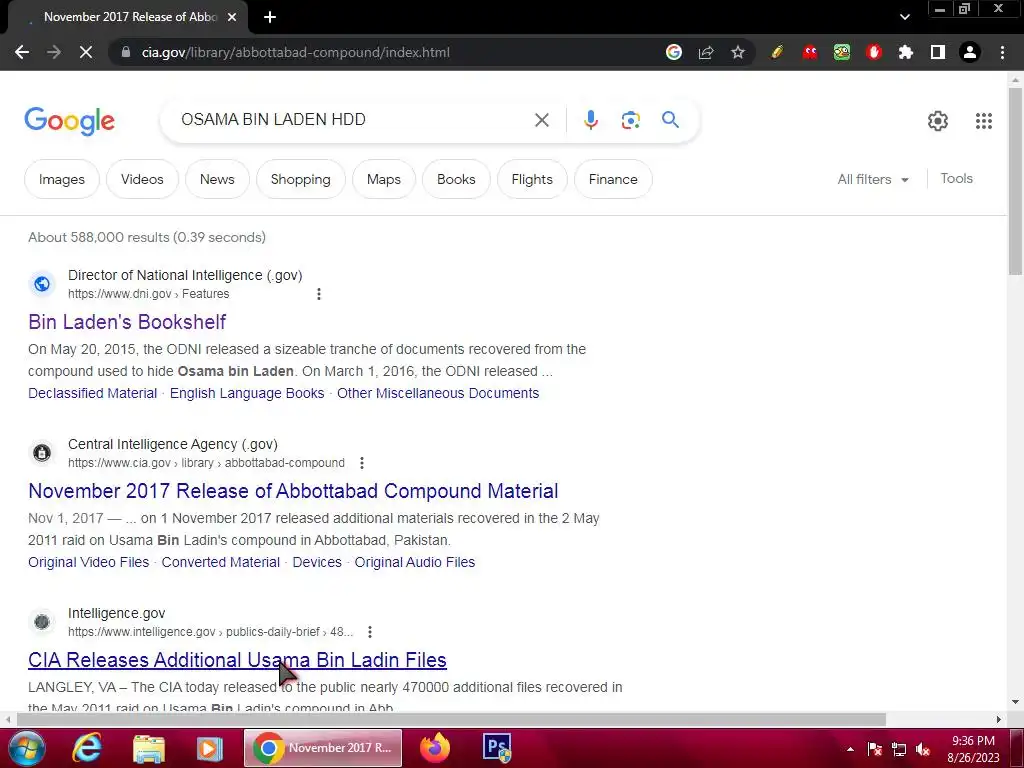
Task: Open November 2017 Release of Abbottabad result
Action: 293,491
